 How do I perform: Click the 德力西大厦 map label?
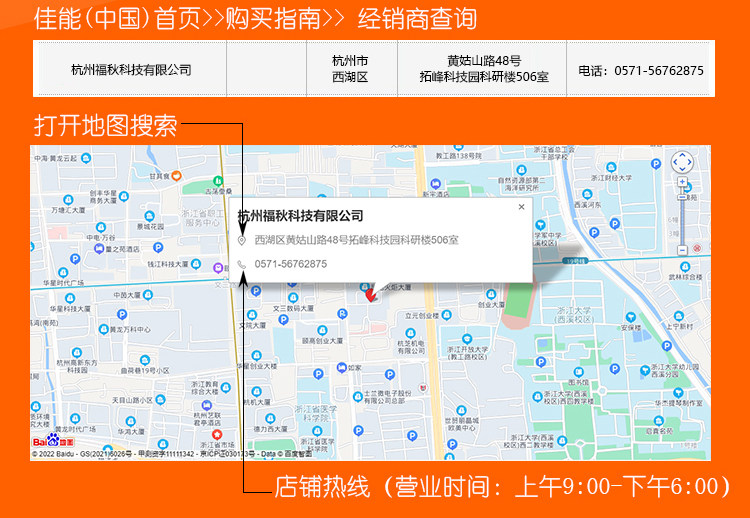pos(270,429)
